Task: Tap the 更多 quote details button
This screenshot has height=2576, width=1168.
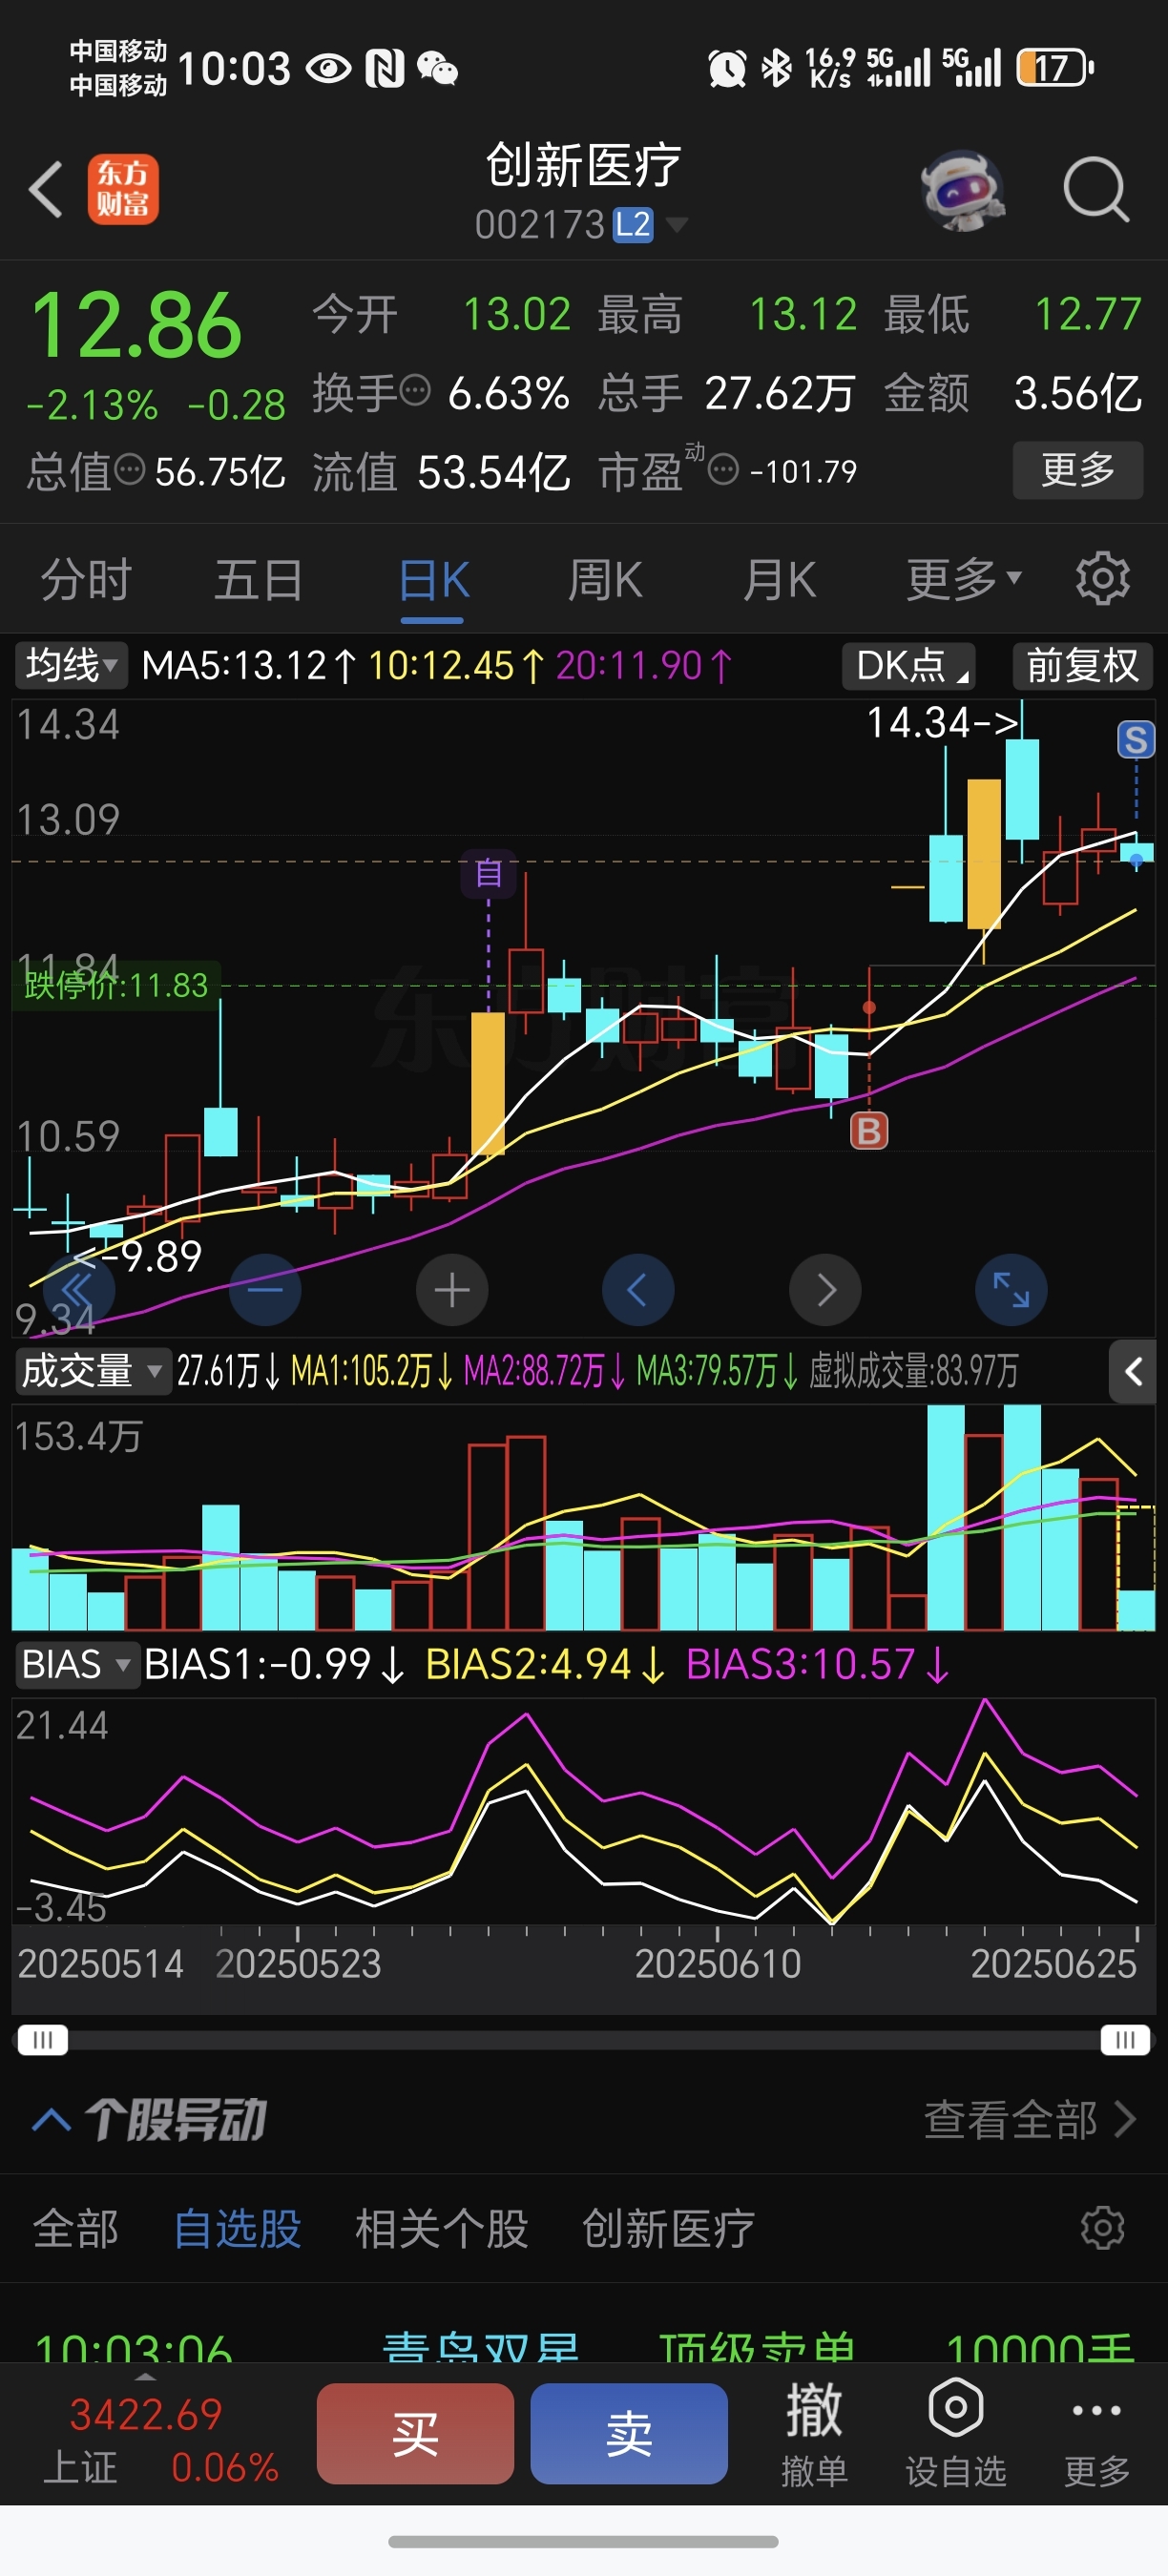Action: click(x=1078, y=469)
